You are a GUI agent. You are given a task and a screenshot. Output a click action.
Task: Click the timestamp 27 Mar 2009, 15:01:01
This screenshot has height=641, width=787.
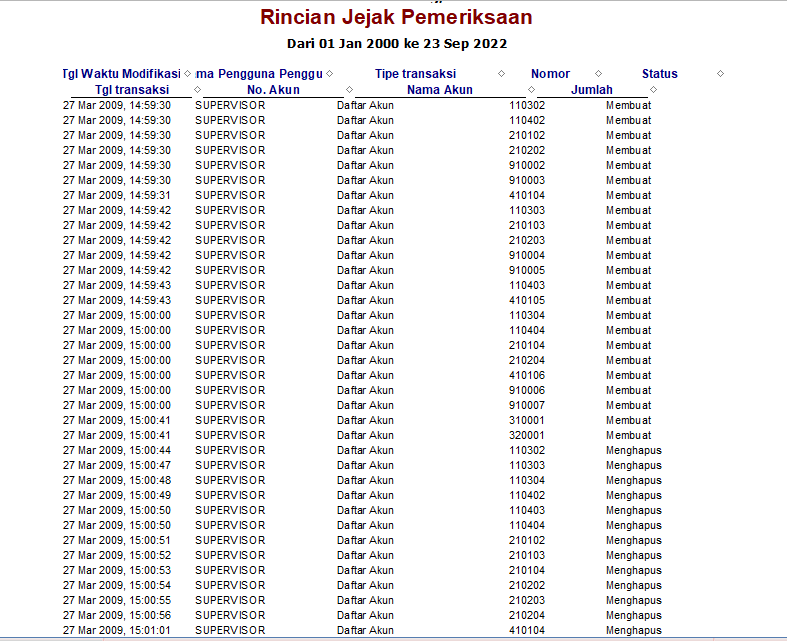point(117,630)
